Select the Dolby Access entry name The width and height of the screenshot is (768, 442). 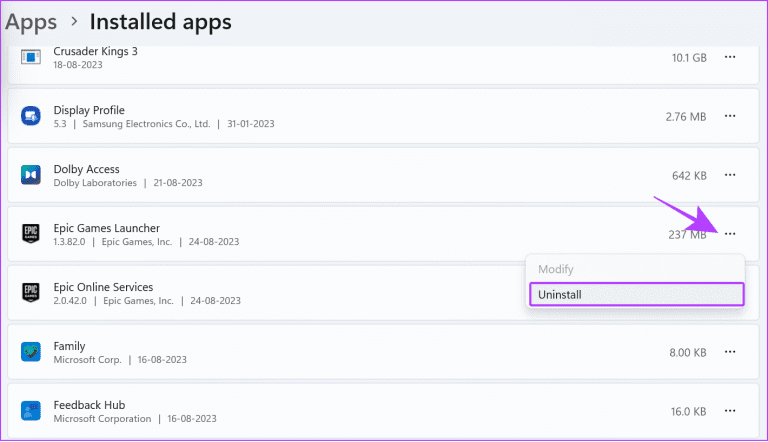tap(86, 169)
